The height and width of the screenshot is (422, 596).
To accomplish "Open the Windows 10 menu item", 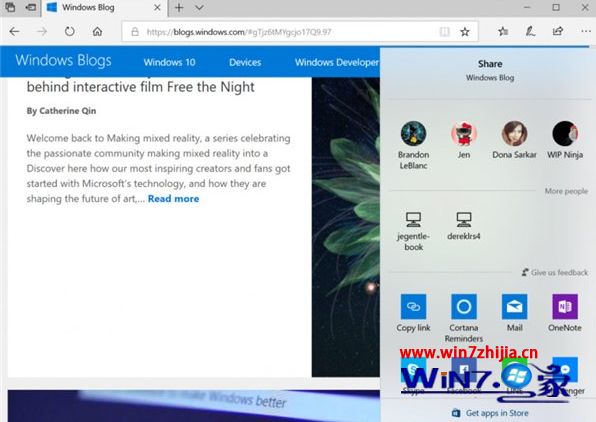I will pyautogui.click(x=170, y=62).
